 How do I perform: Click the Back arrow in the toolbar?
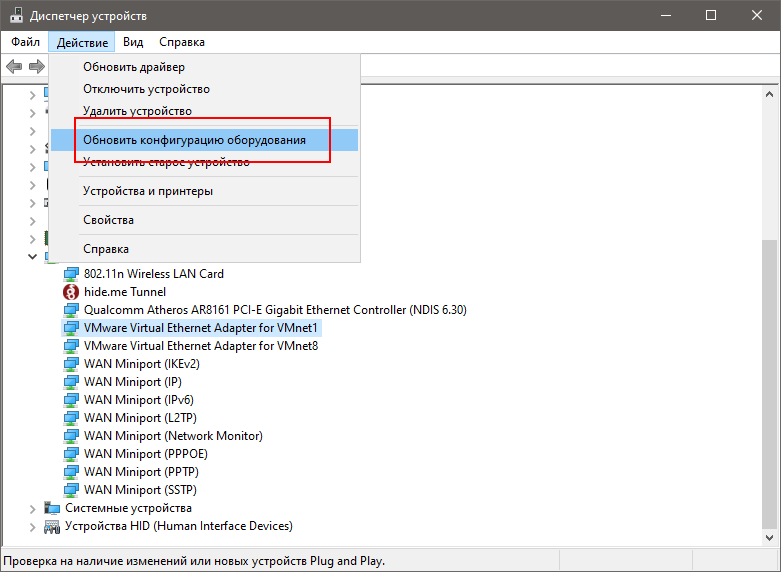(14, 66)
